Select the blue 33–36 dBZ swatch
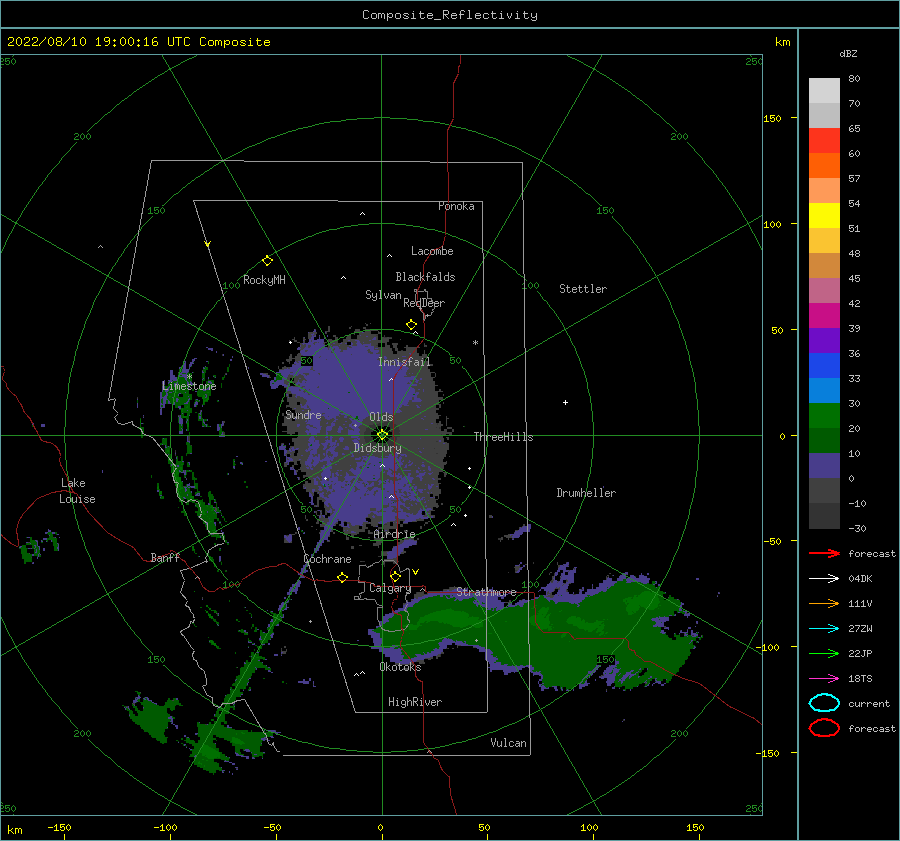The height and width of the screenshot is (841, 900). [x=824, y=365]
